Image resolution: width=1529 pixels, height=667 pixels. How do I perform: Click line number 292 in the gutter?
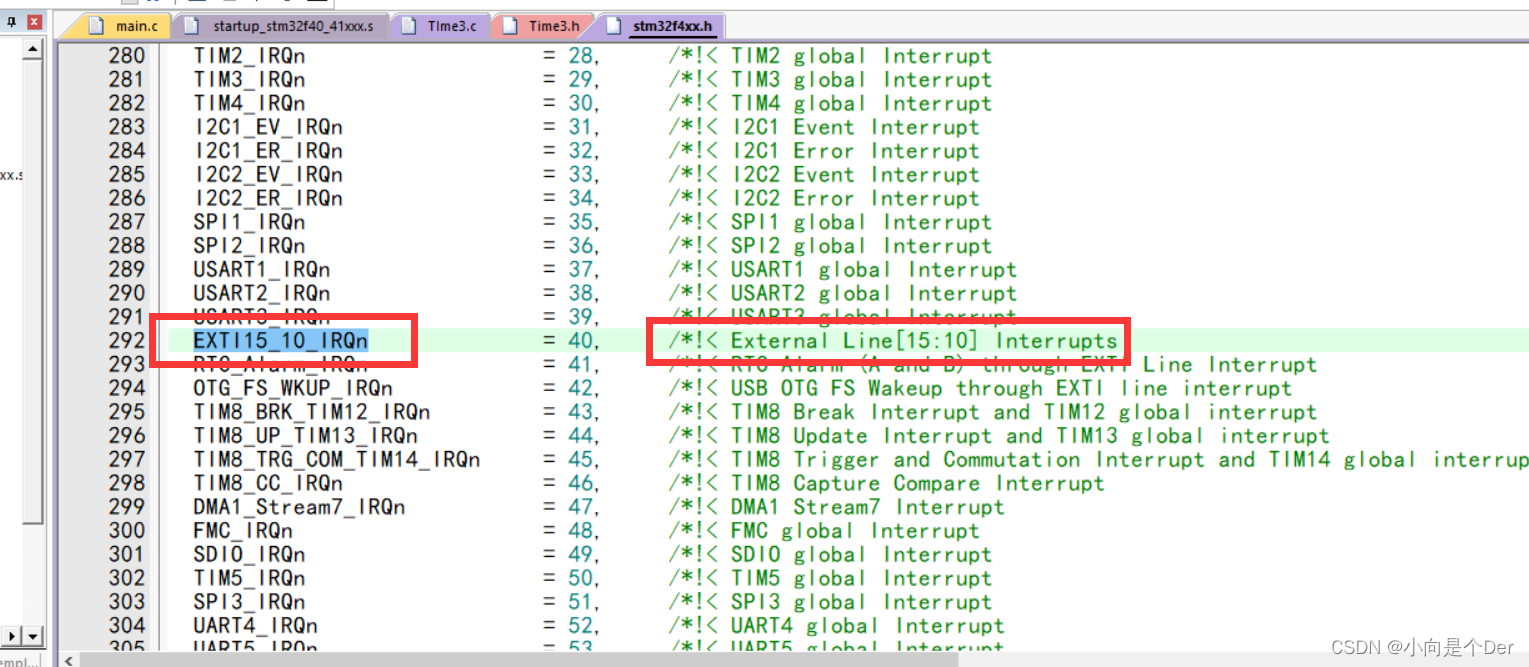click(x=126, y=341)
